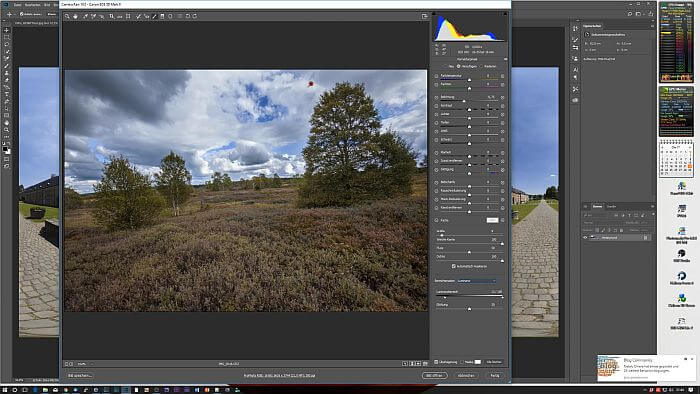Toggle the Automatisch maskieren checkbox

point(454,266)
